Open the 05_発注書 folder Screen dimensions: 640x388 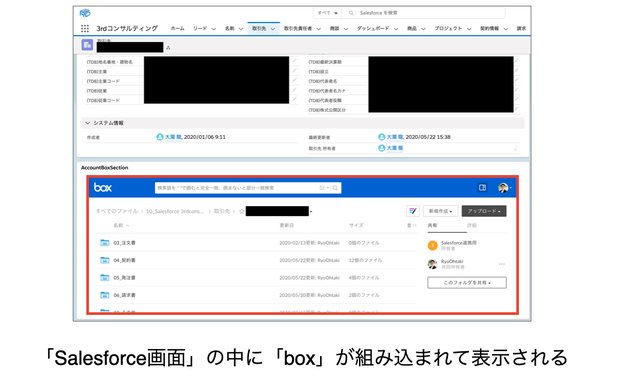(x=124, y=278)
